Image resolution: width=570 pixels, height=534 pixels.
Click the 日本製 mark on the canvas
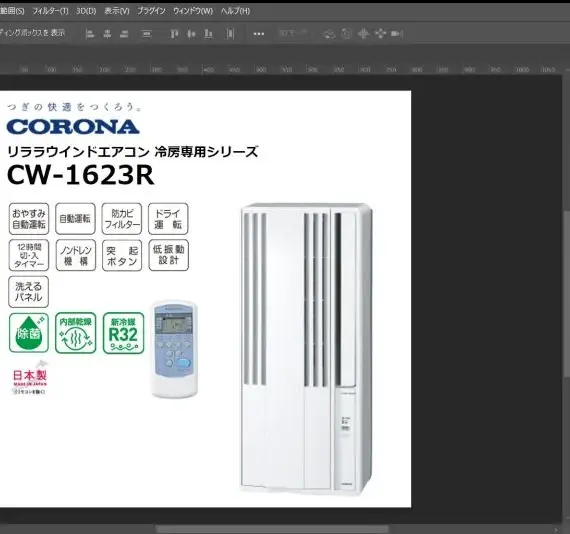30,378
